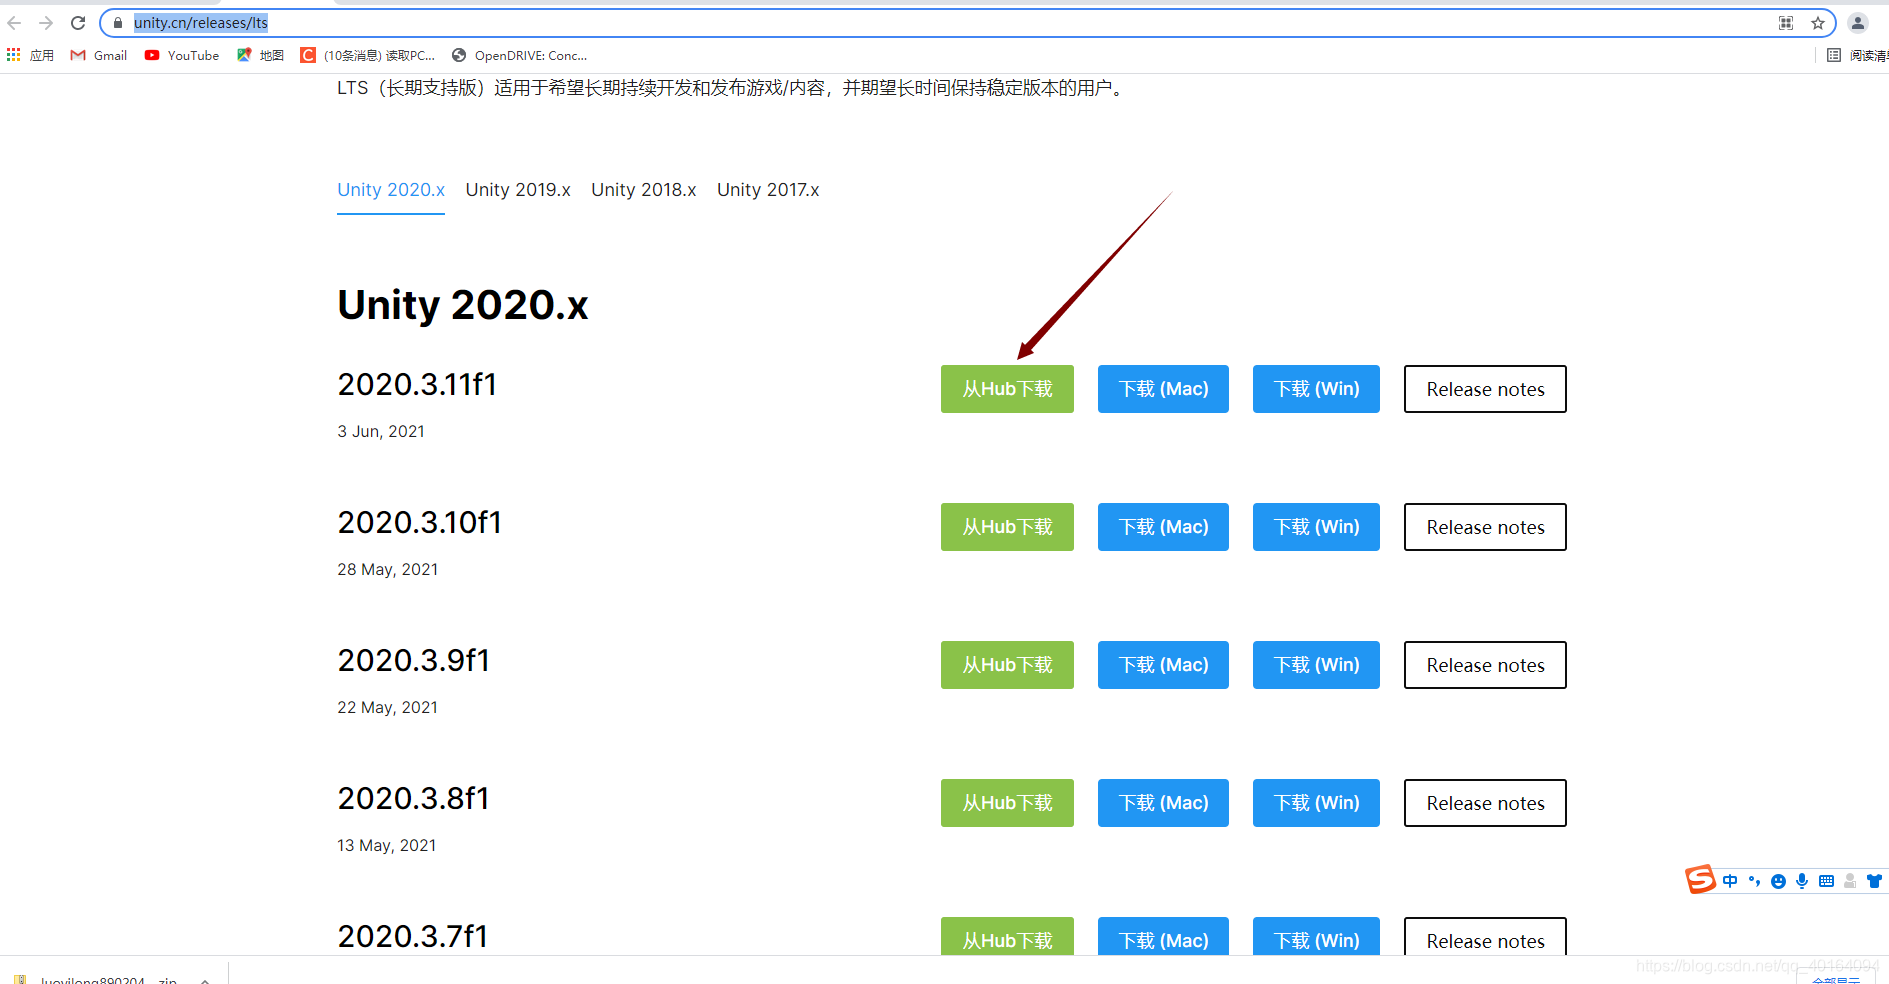The height and width of the screenshot is (984, 1889).
Task: Open the QR code icon in address bar
Action: pos(1786,23)
